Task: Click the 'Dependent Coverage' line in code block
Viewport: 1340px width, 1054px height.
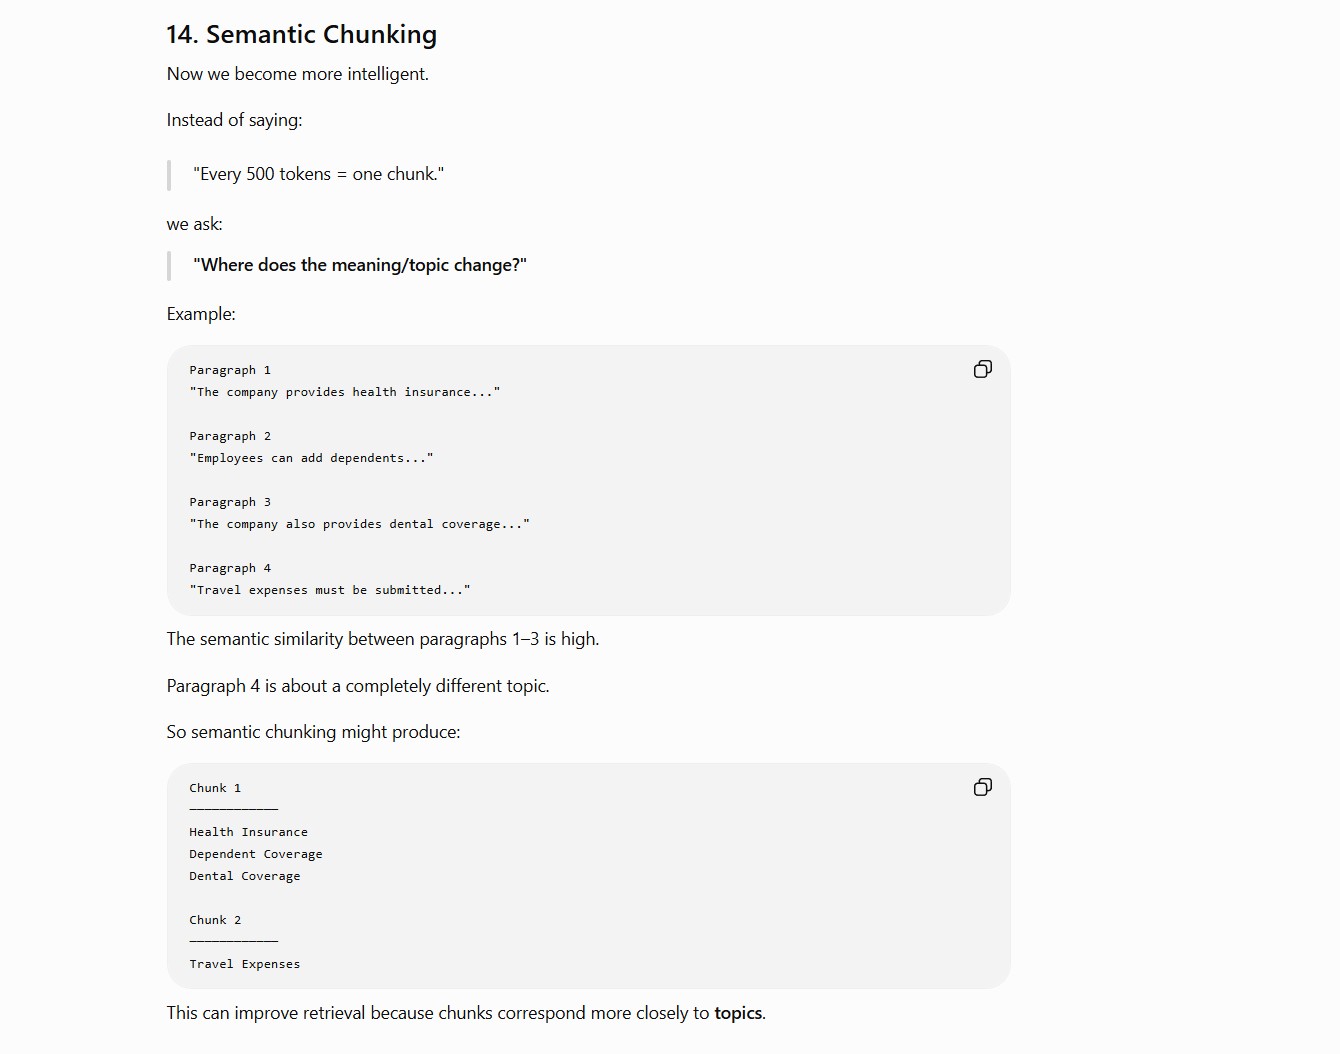Action: point(256,854)
